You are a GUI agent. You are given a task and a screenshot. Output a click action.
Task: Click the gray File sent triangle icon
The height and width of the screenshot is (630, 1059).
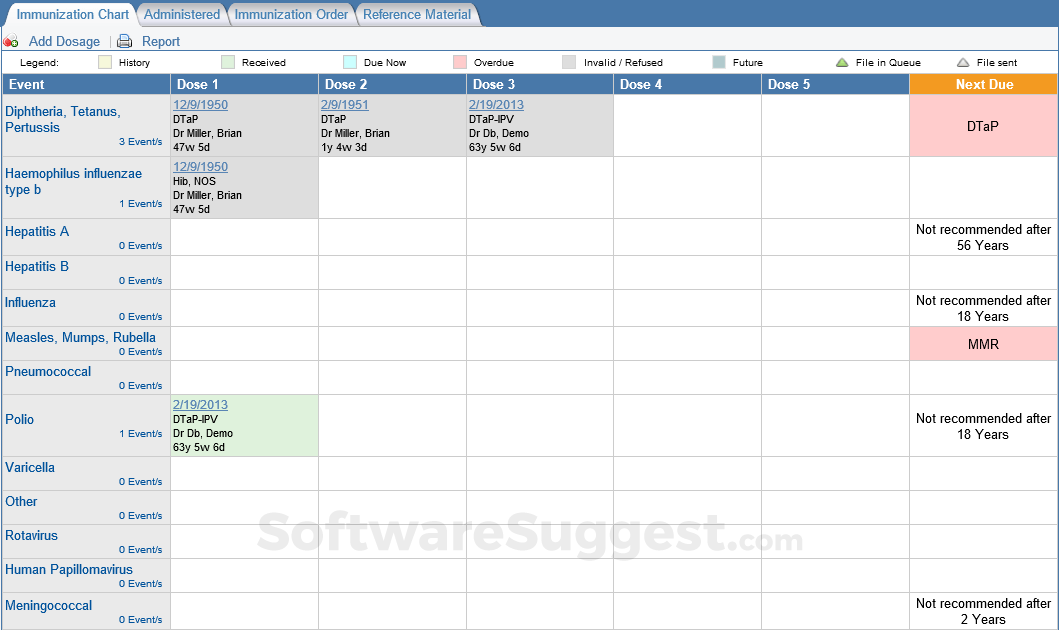coord(963,63)
